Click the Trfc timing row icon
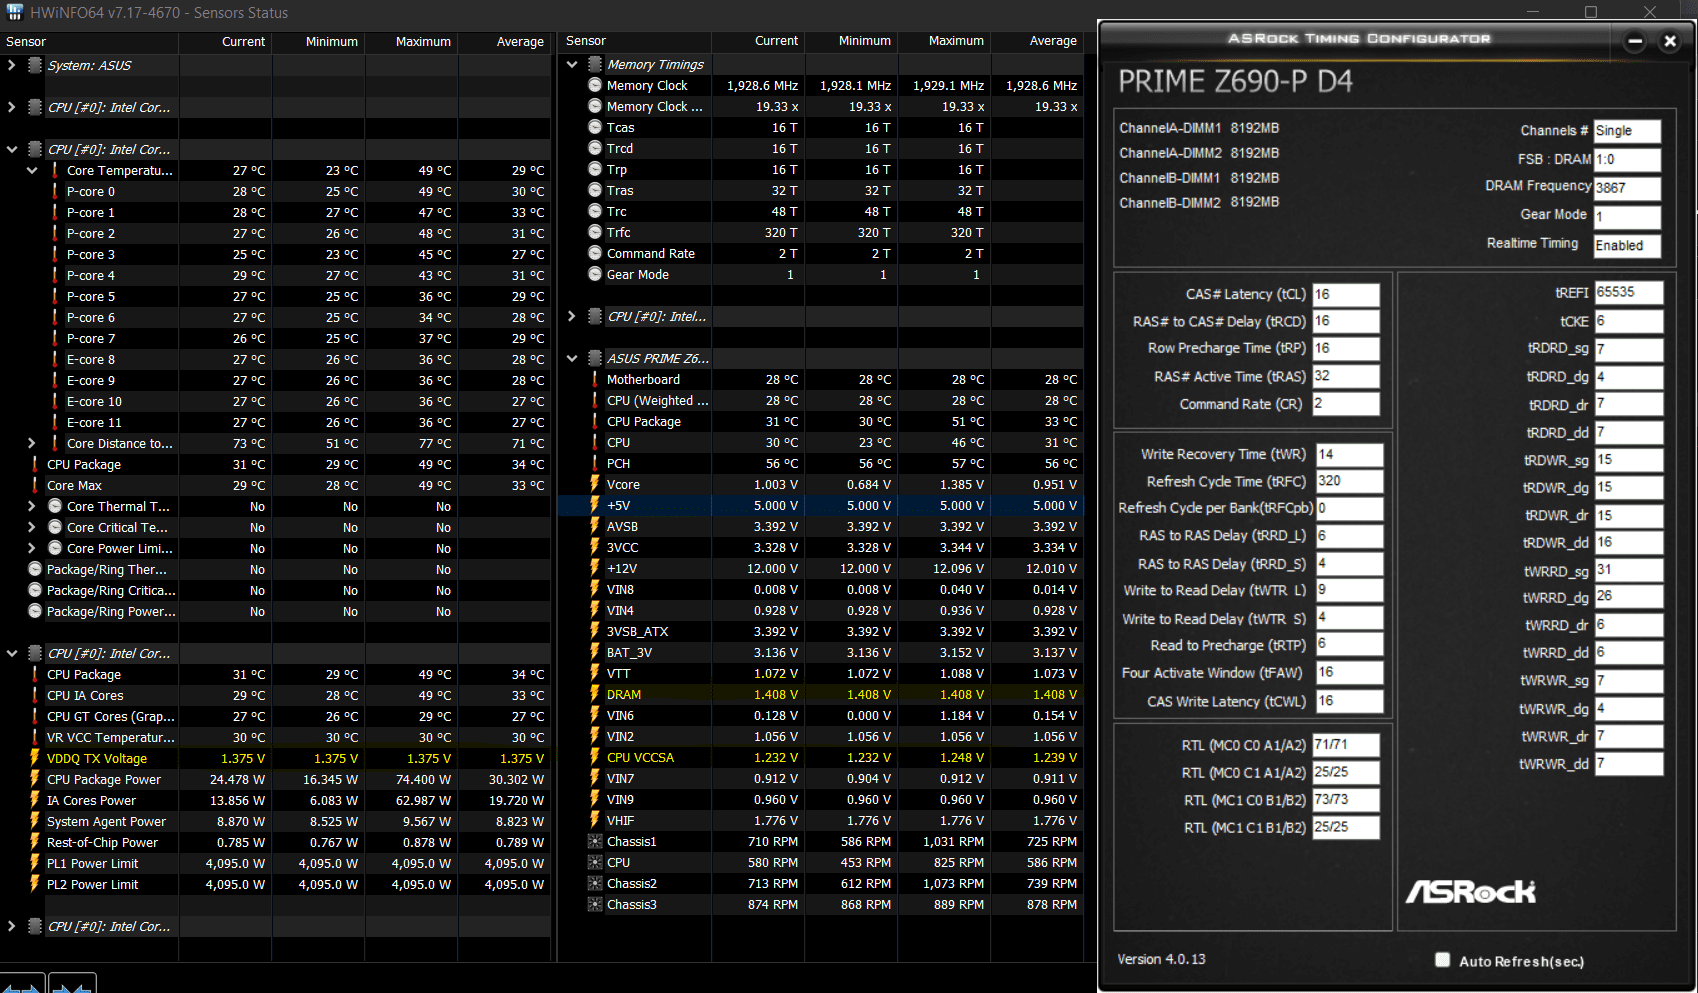 595,232
